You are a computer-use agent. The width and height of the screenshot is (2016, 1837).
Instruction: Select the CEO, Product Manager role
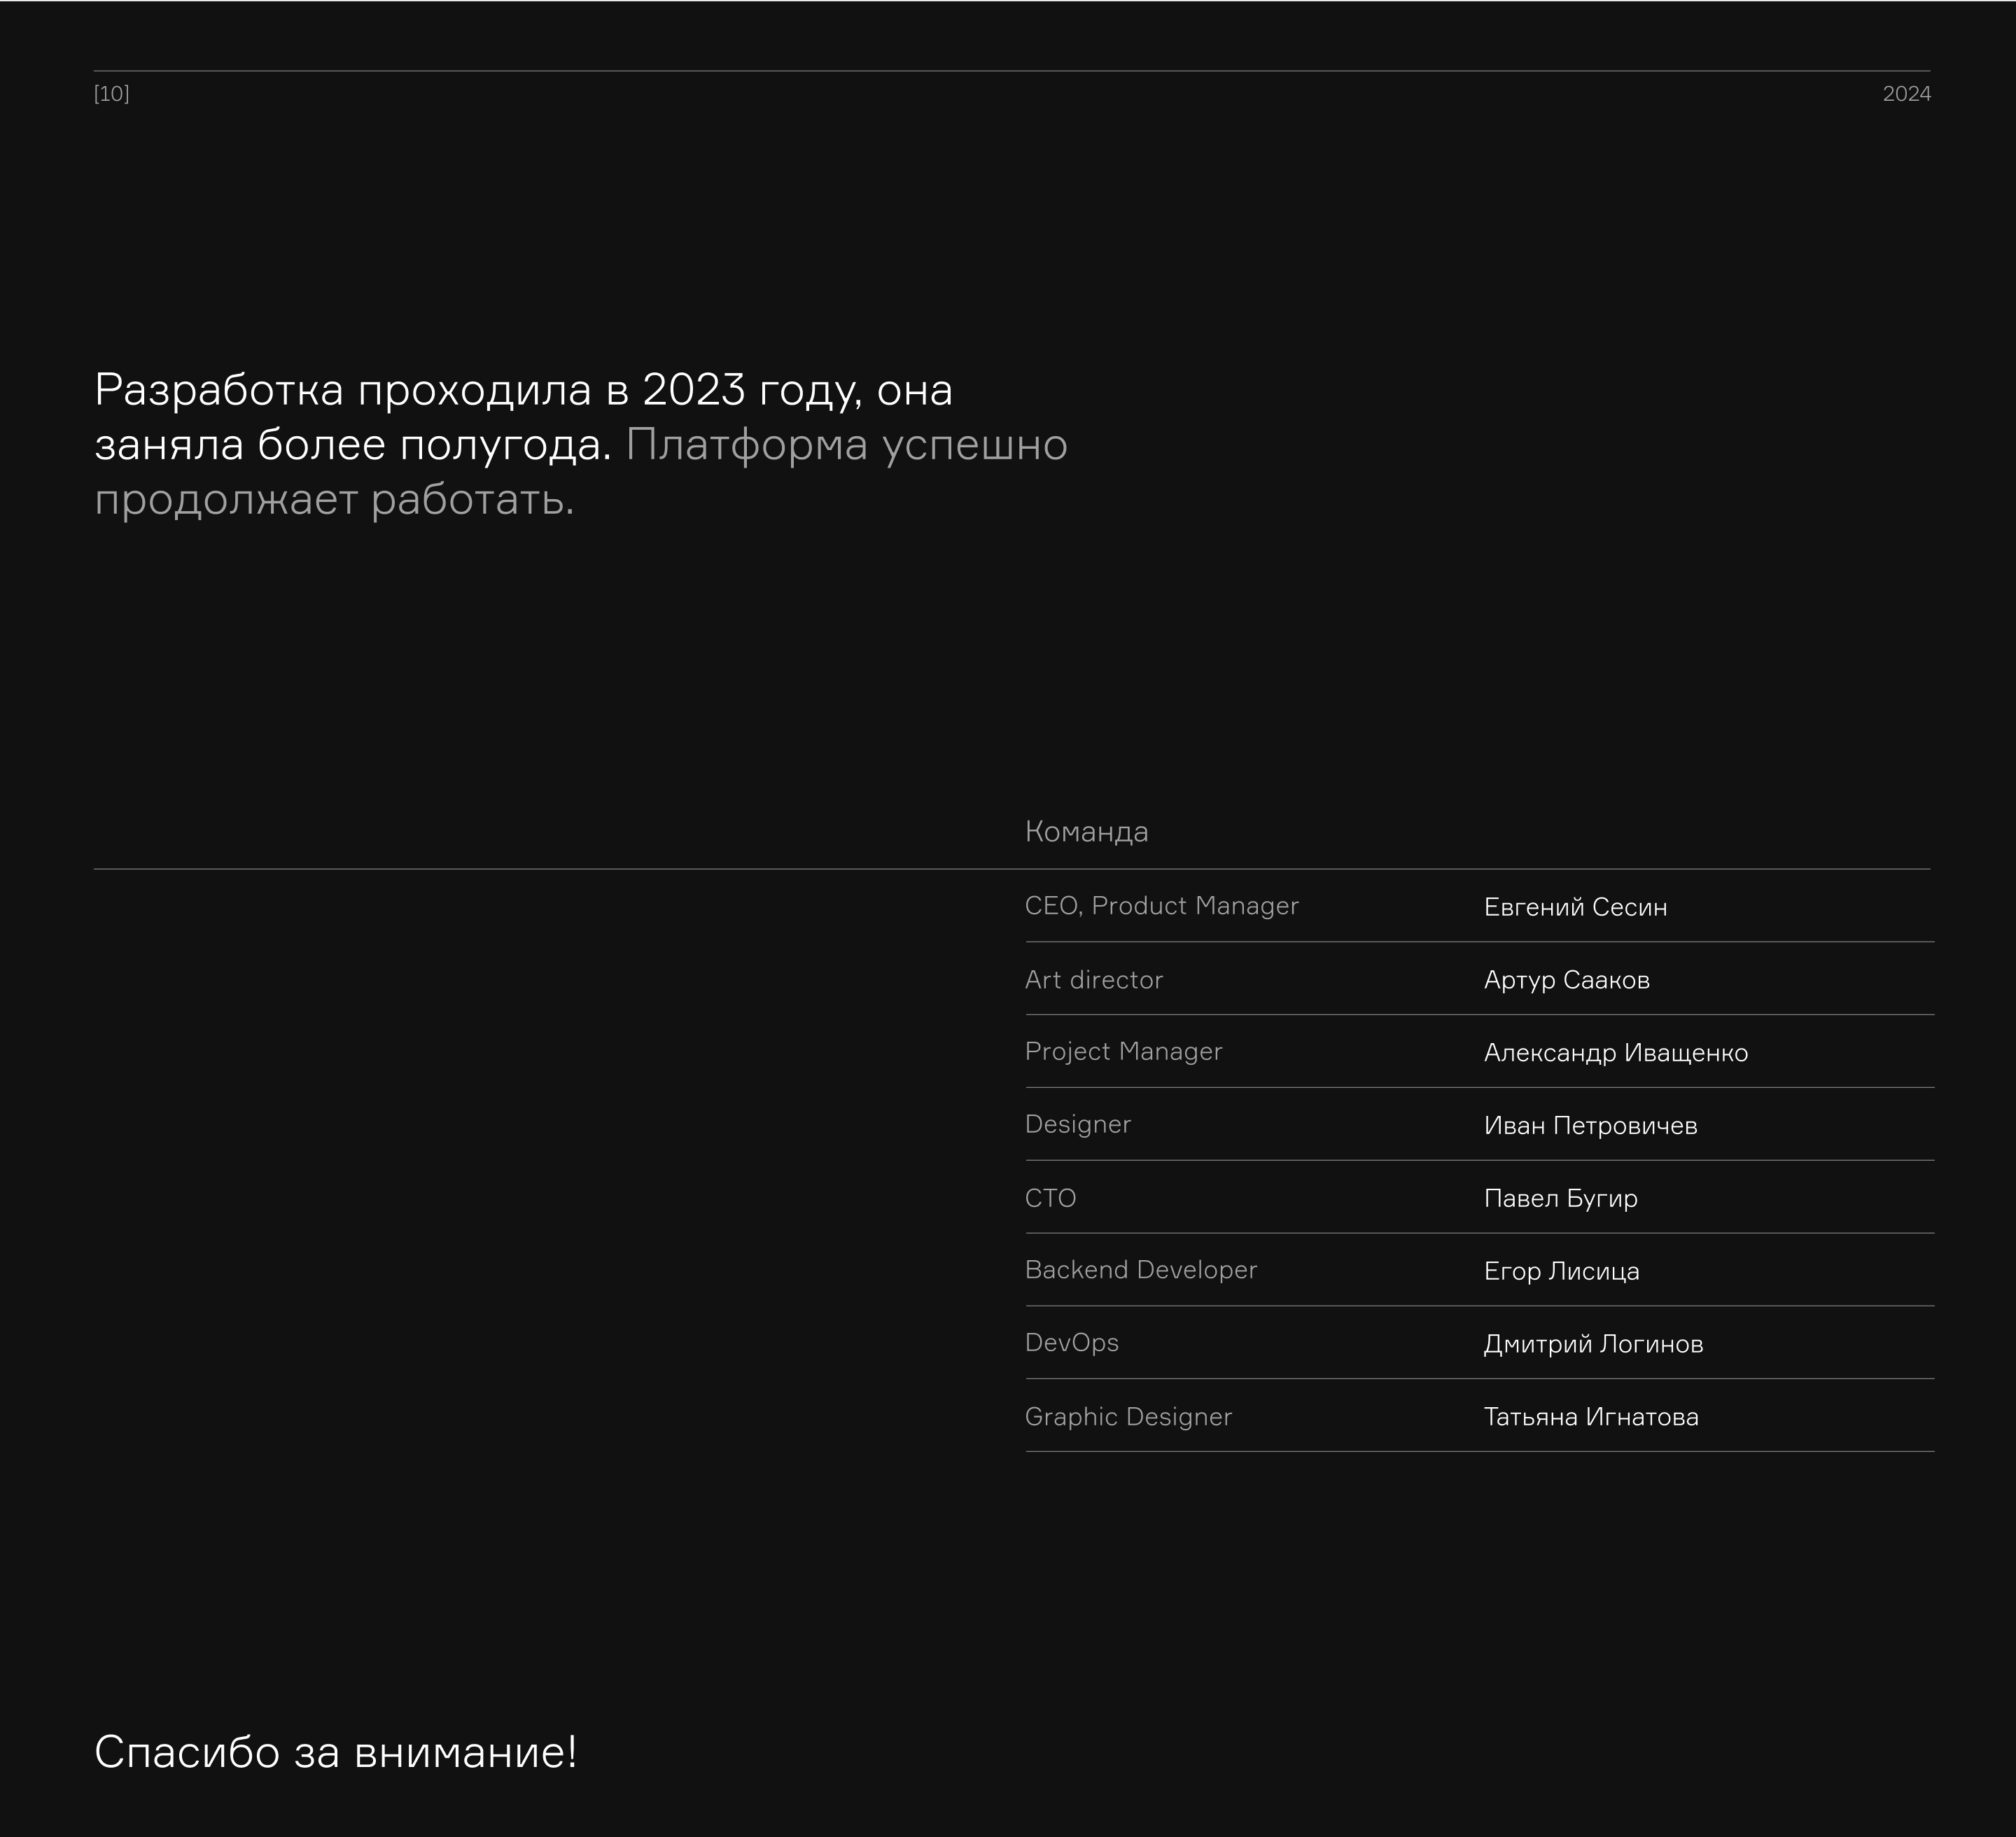(1161, 906)
